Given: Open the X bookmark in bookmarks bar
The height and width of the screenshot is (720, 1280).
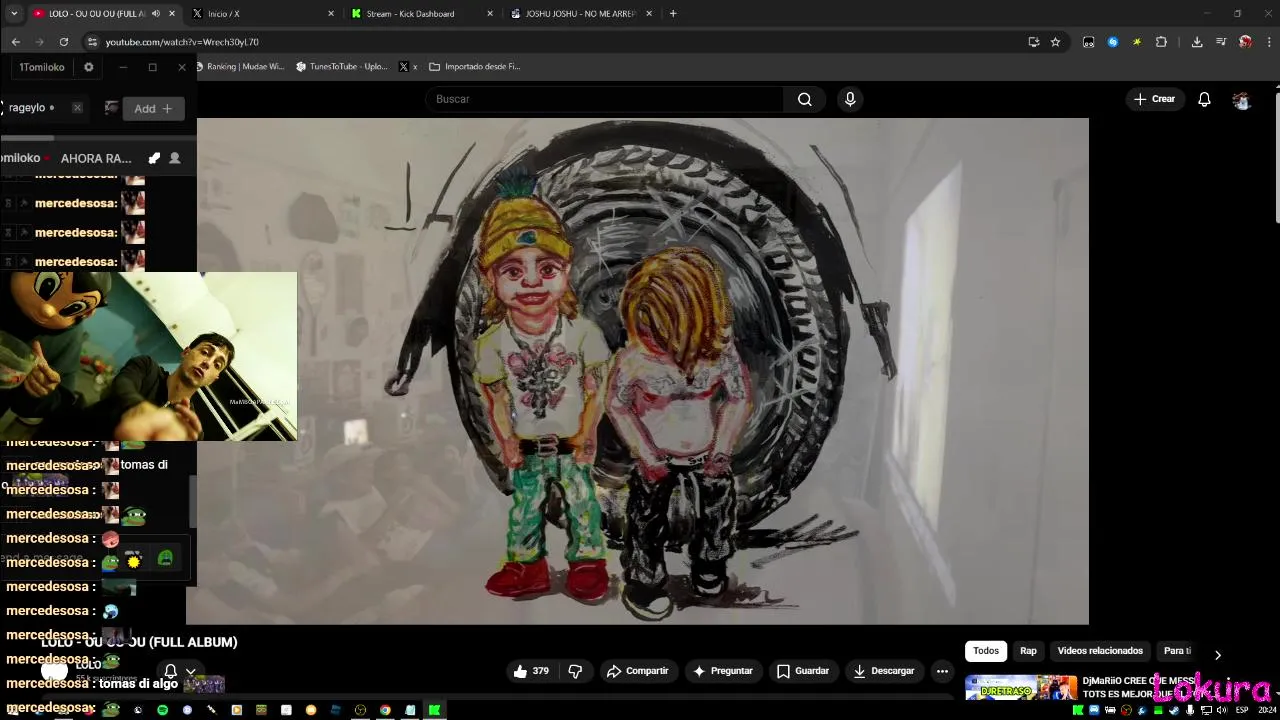Looking at the screenshot, I should point(408,67).
